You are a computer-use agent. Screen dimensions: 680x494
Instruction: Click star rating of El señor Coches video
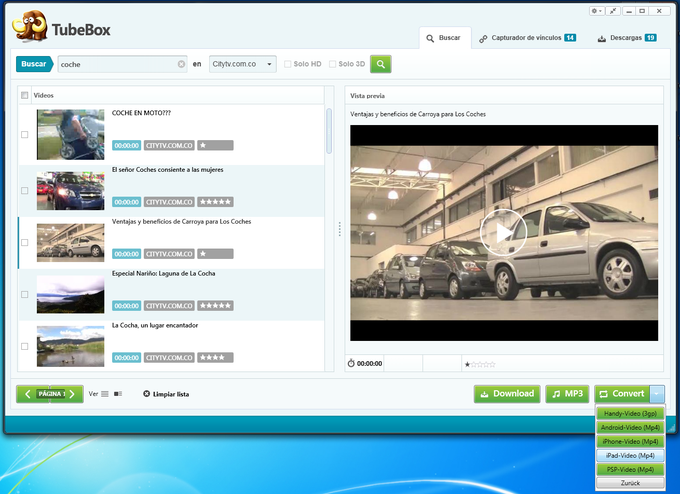click(x=215, y=202)
